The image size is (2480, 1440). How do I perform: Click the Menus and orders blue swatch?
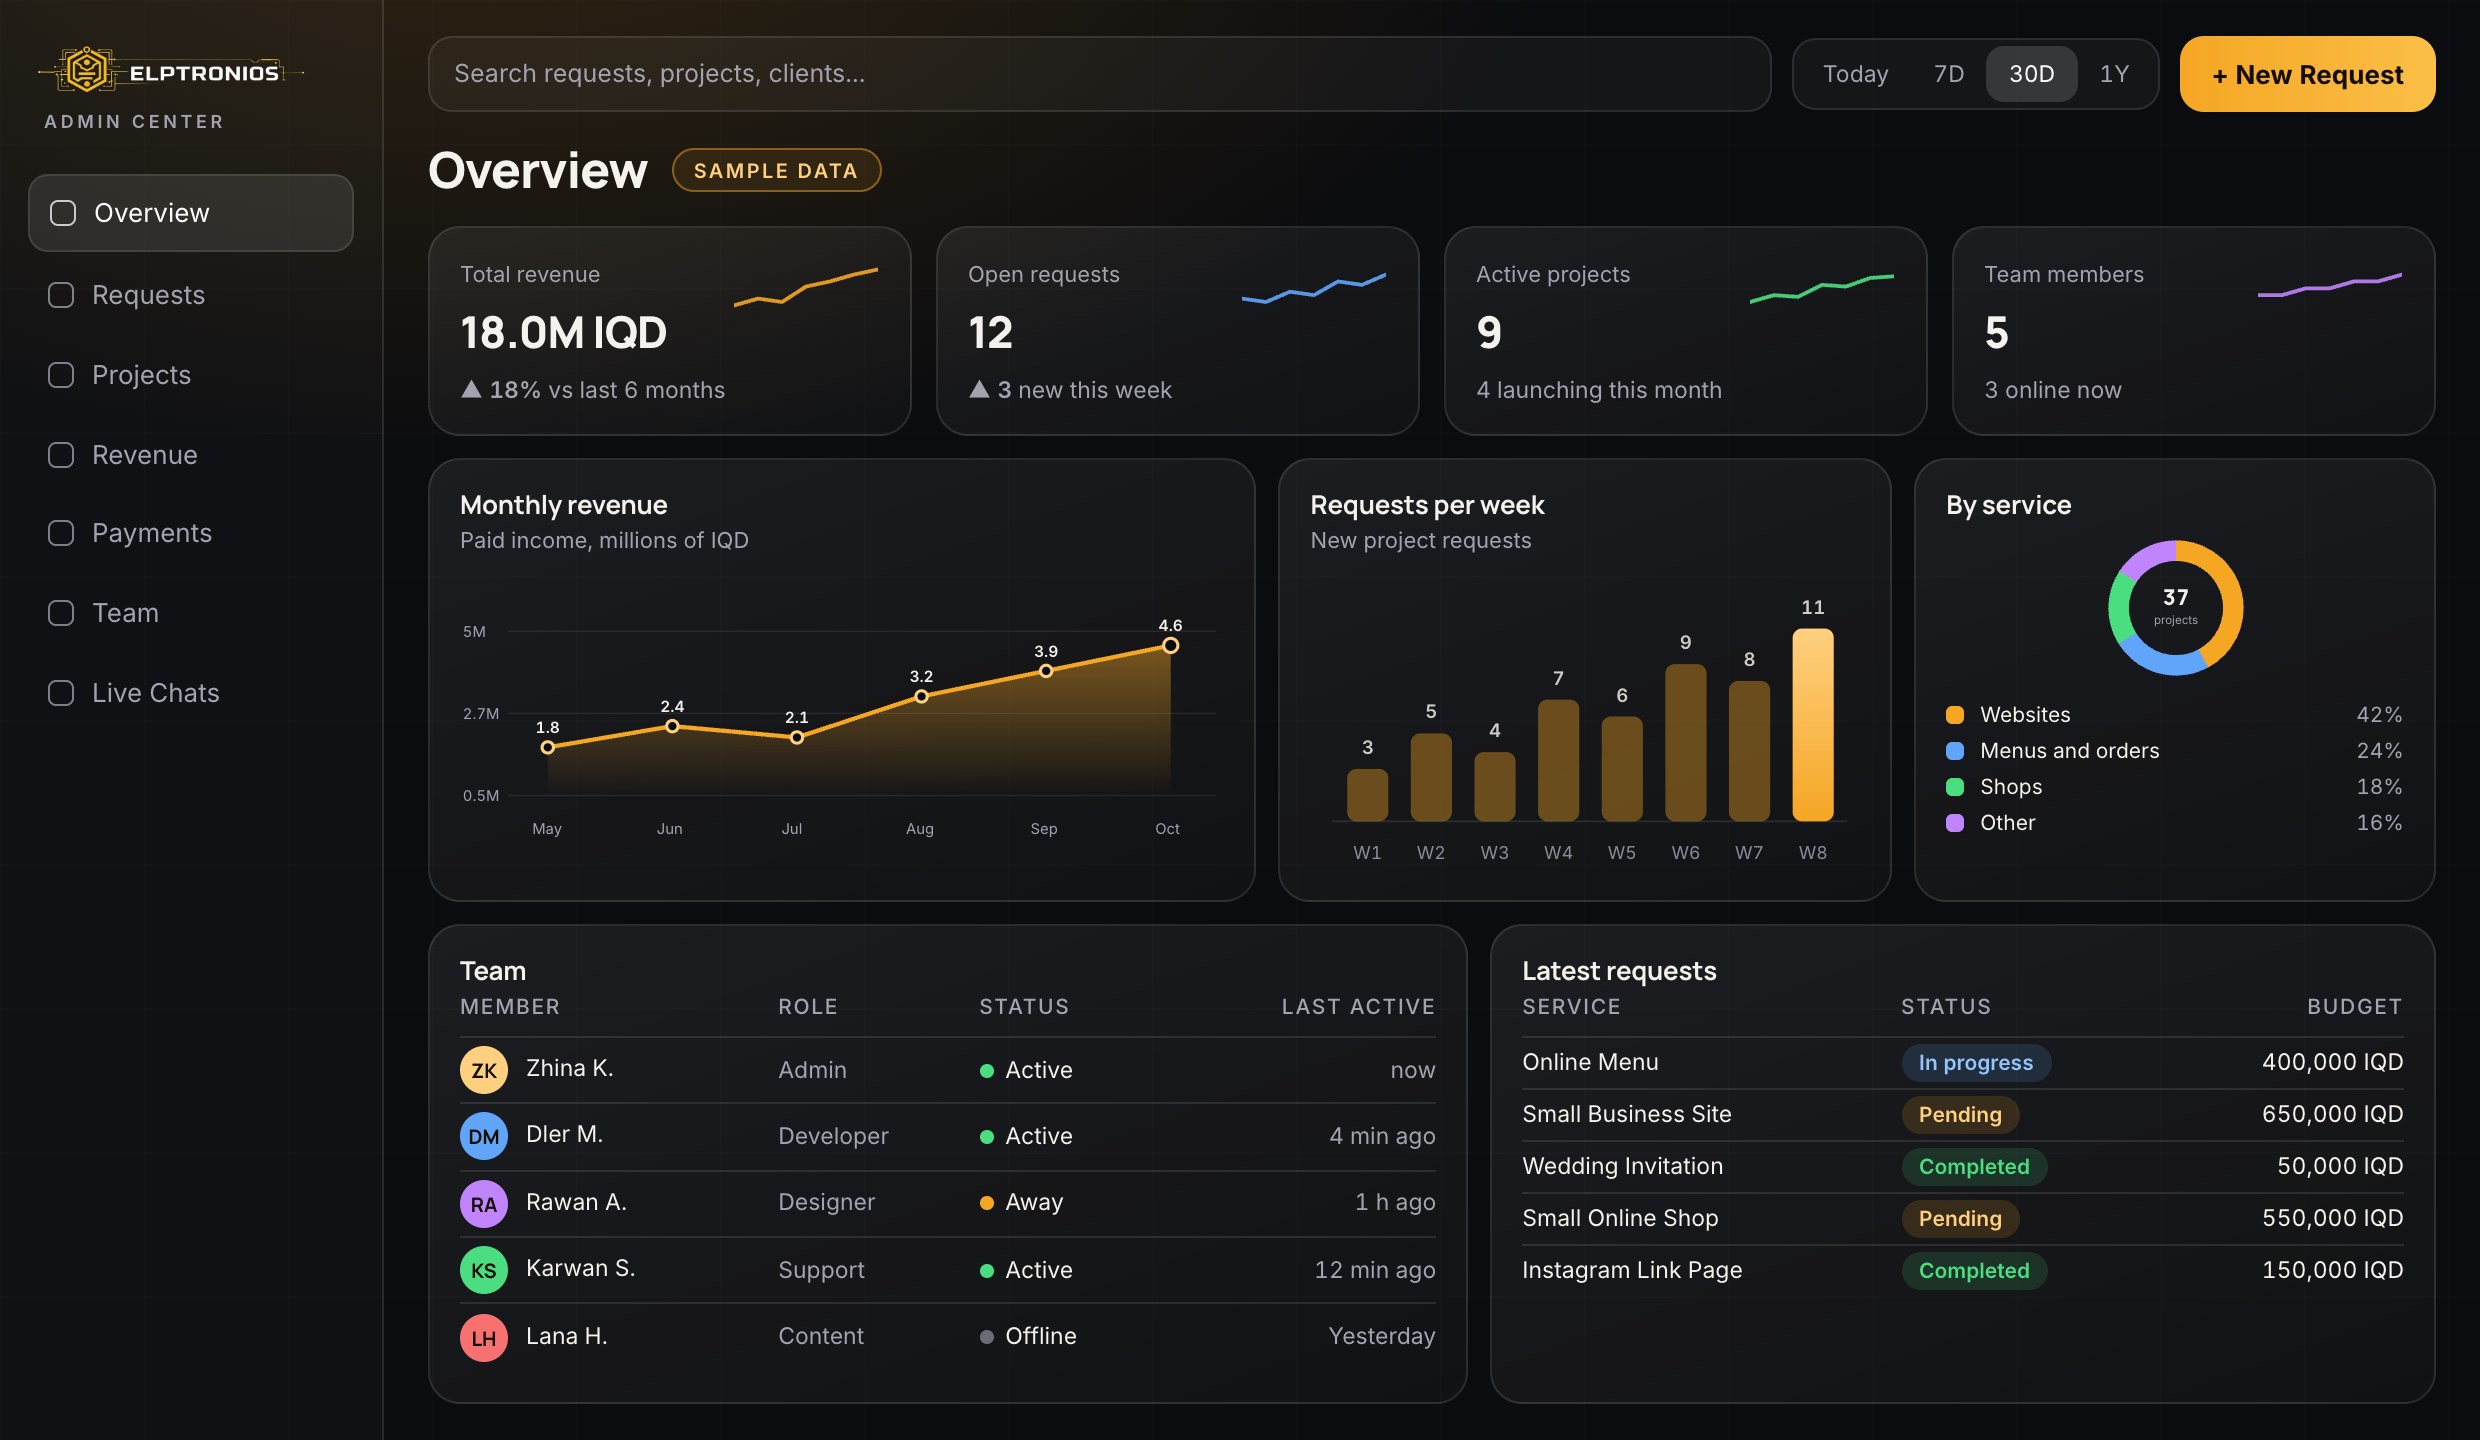[1955, 751]
